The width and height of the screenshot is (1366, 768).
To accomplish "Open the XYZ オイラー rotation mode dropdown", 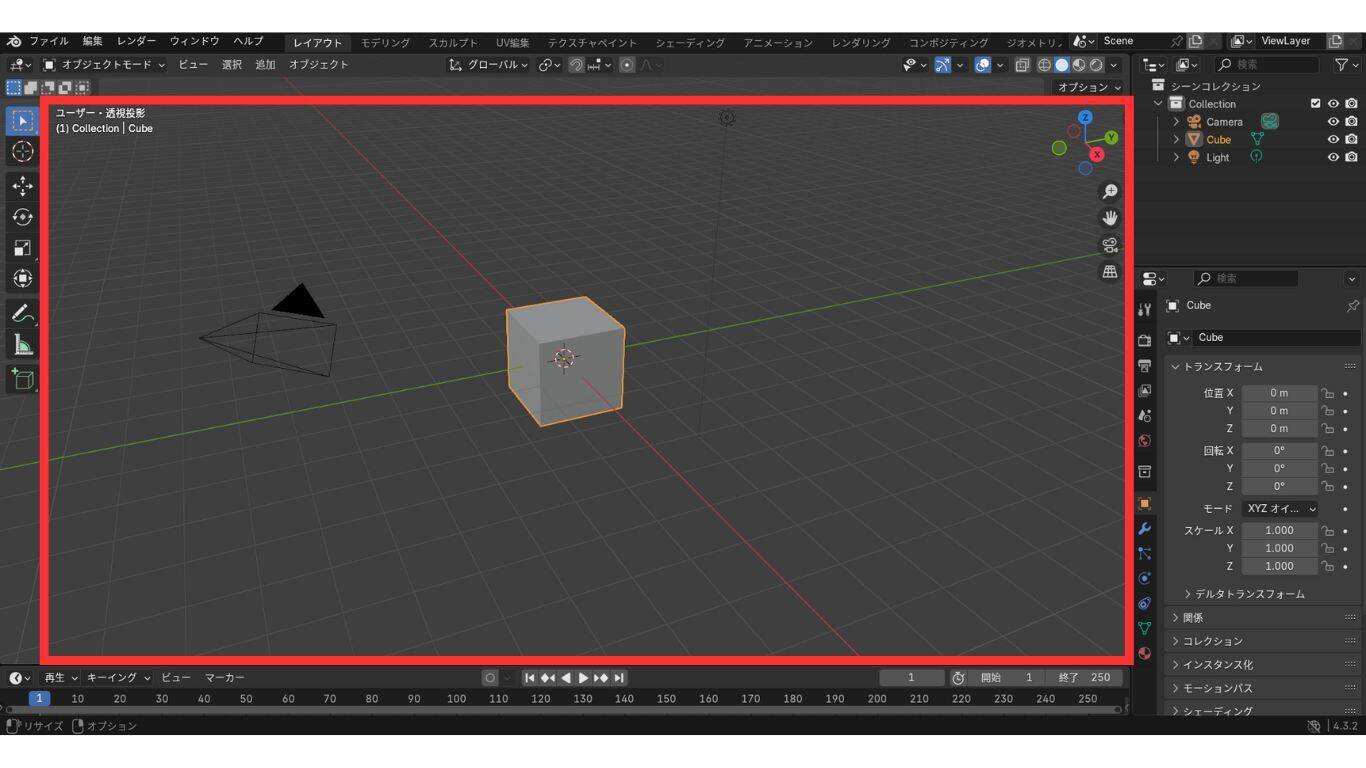I will [1280, 509].
